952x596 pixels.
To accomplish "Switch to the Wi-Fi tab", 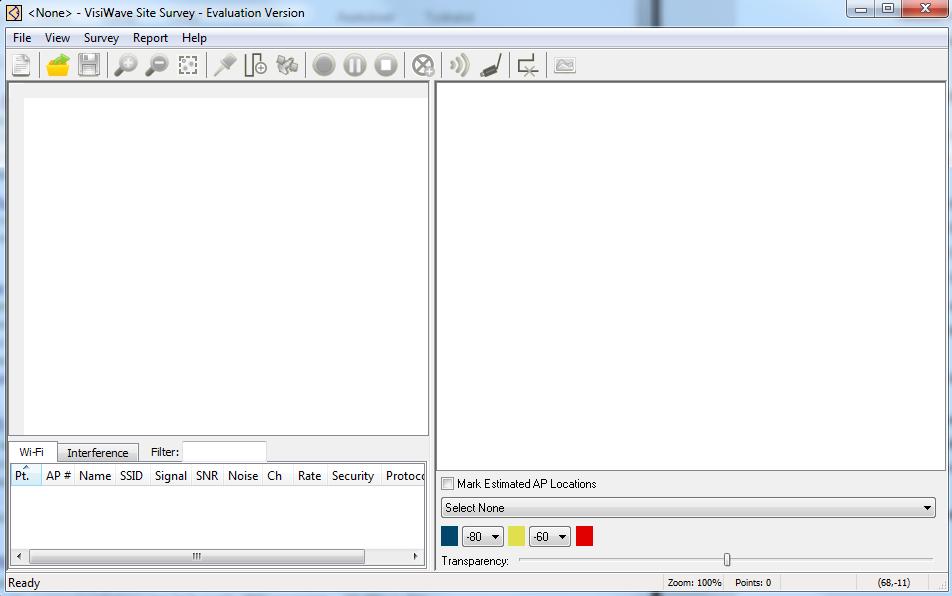I will point(32,452).
